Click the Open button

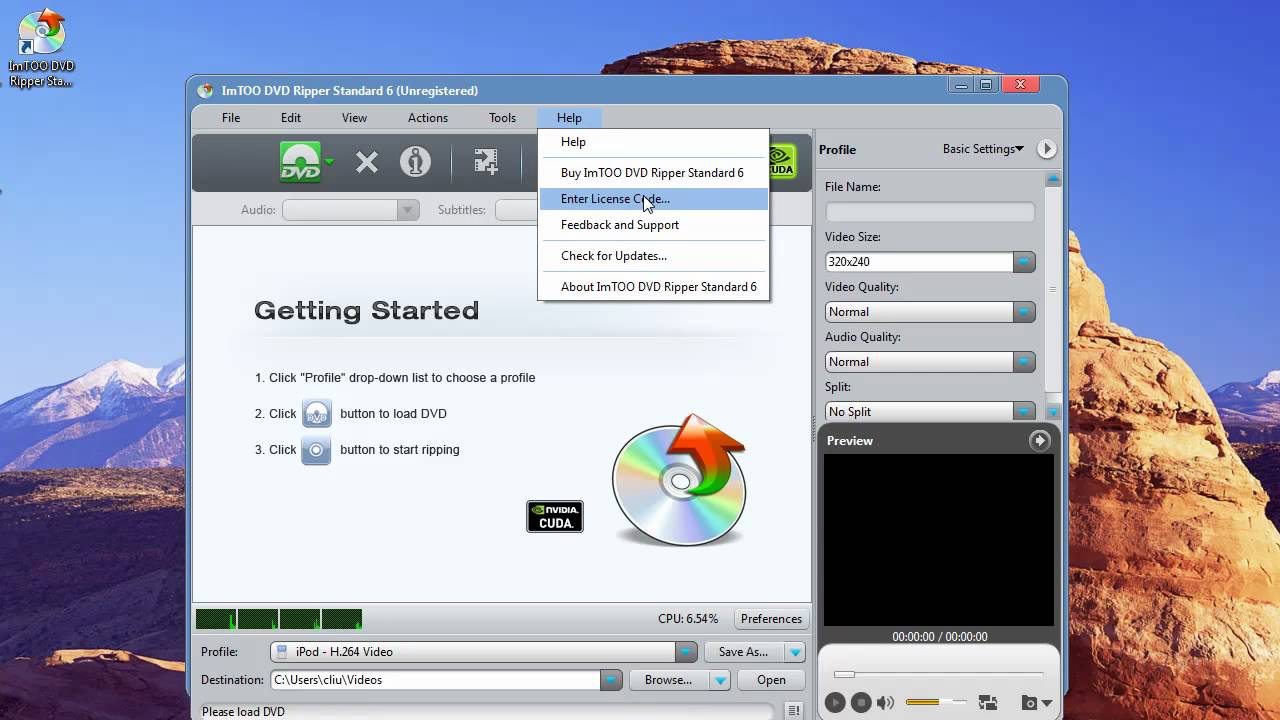(771, 680)
